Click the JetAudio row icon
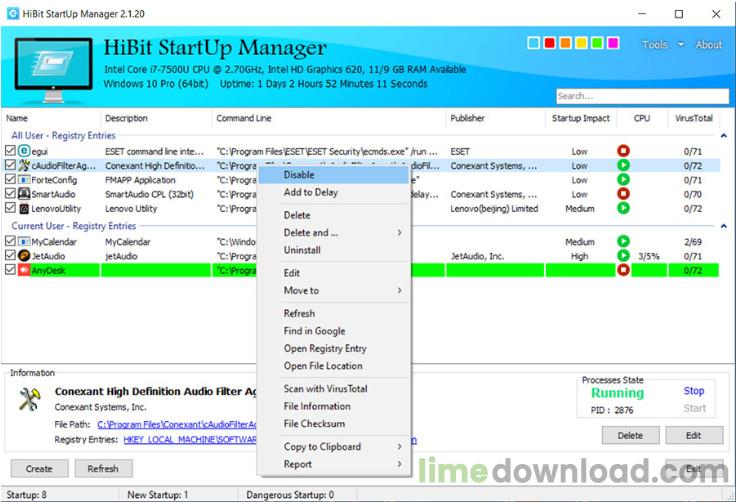This screenshot has height=502, width=736. pos(24,256)
